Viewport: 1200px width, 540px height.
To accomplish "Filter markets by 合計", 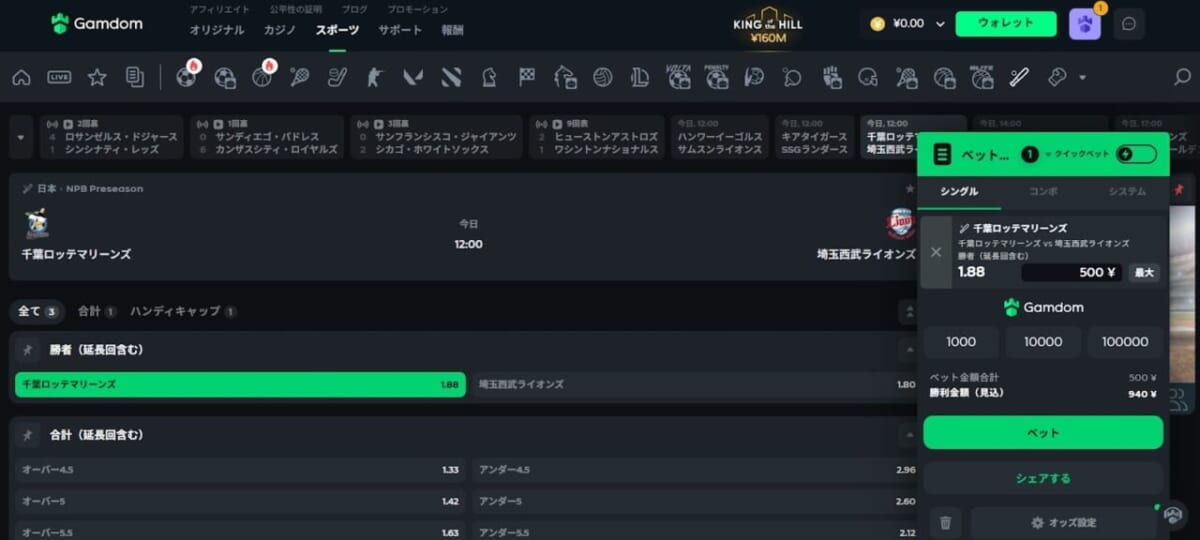I will (x=97, y=311).
